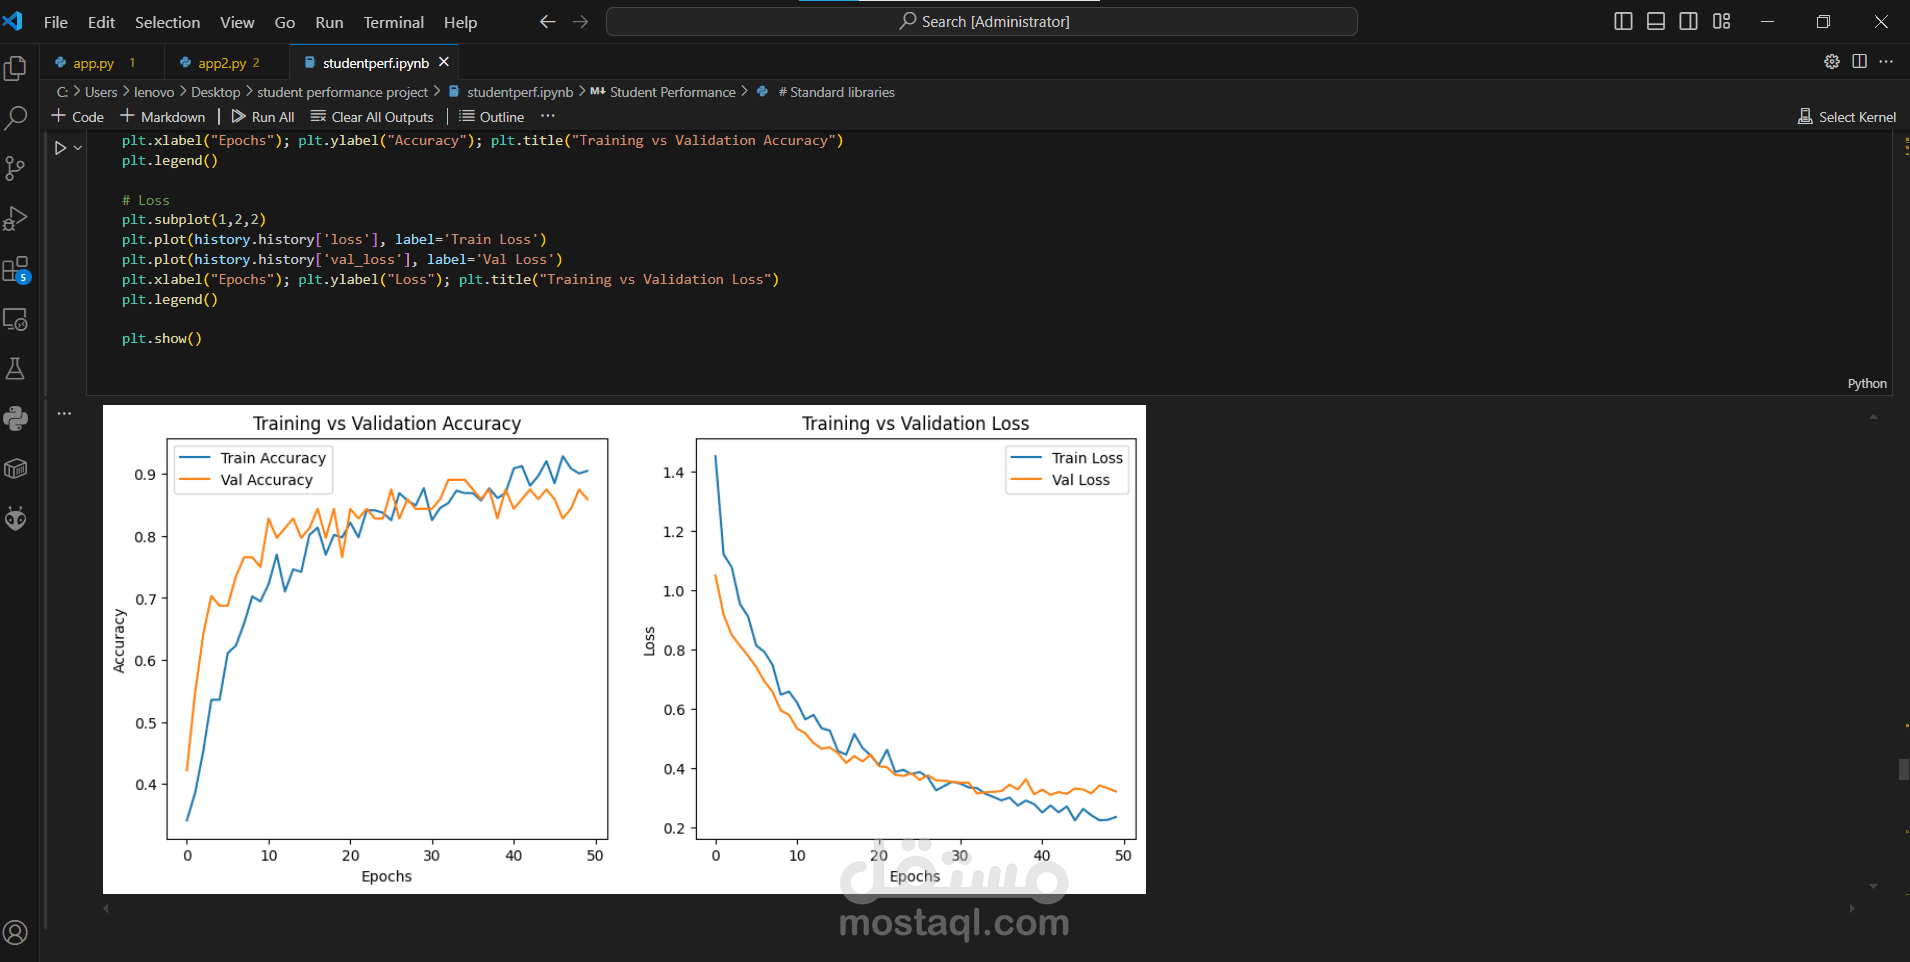Go back with the left arrow

[547, 21]
